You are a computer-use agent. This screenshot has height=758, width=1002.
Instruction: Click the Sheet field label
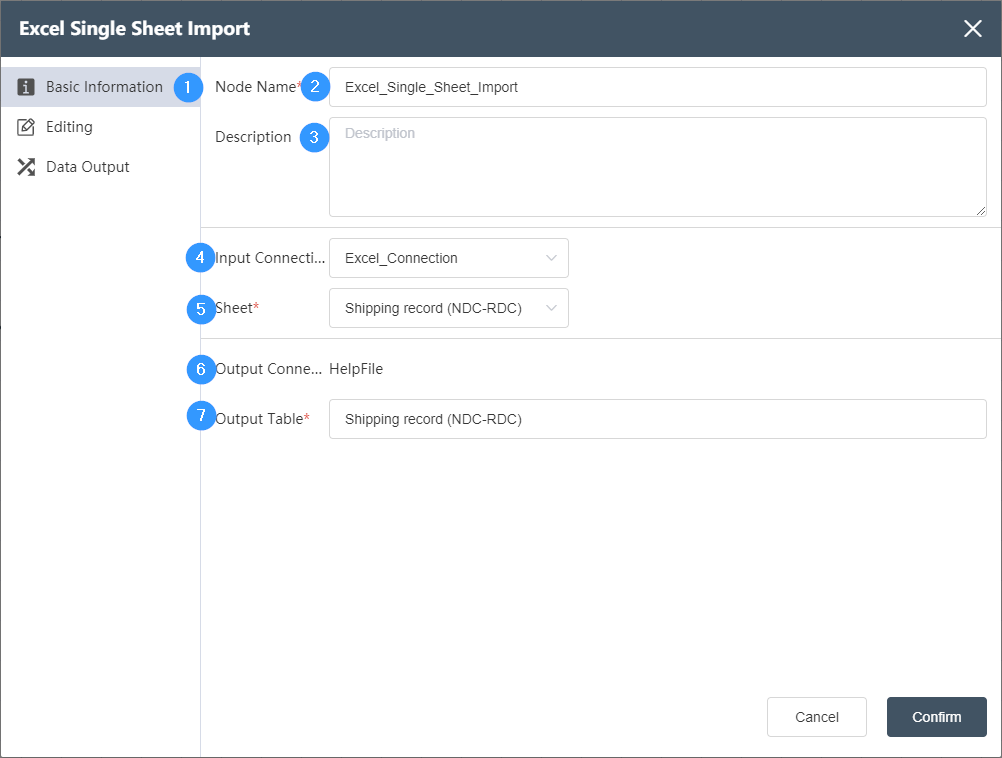[234, 308]
